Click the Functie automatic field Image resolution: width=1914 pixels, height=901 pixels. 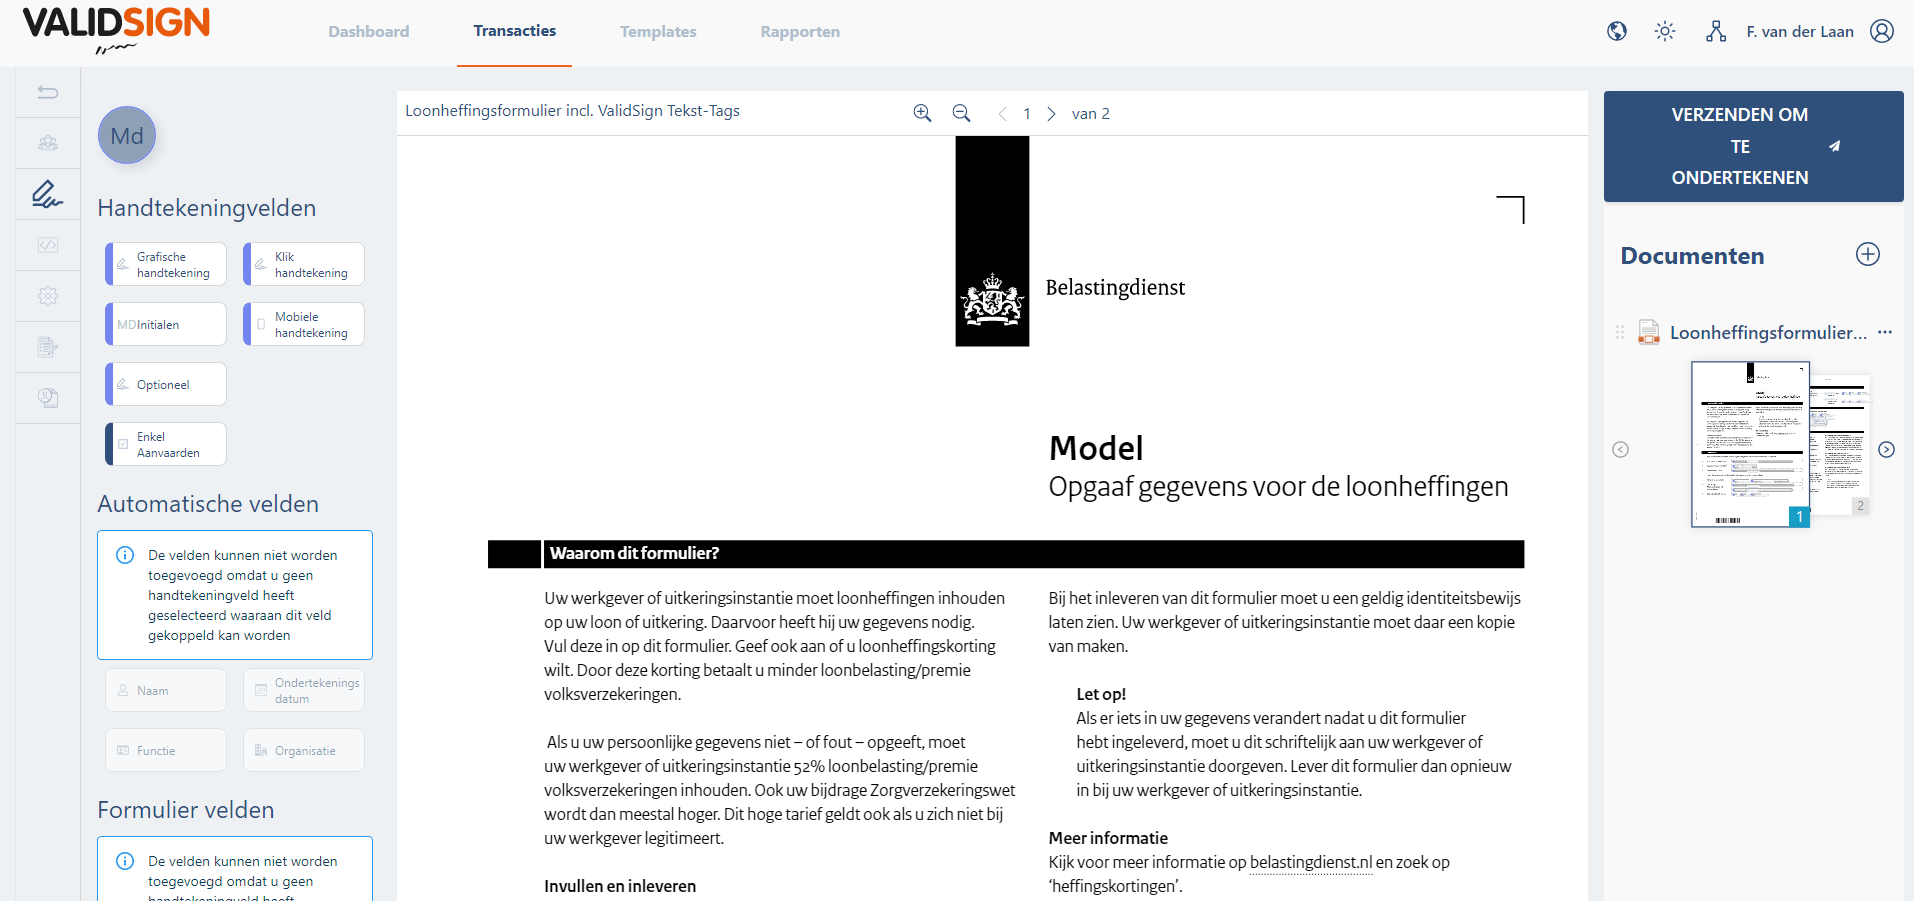pyautogui.click(x=166, y=750)
